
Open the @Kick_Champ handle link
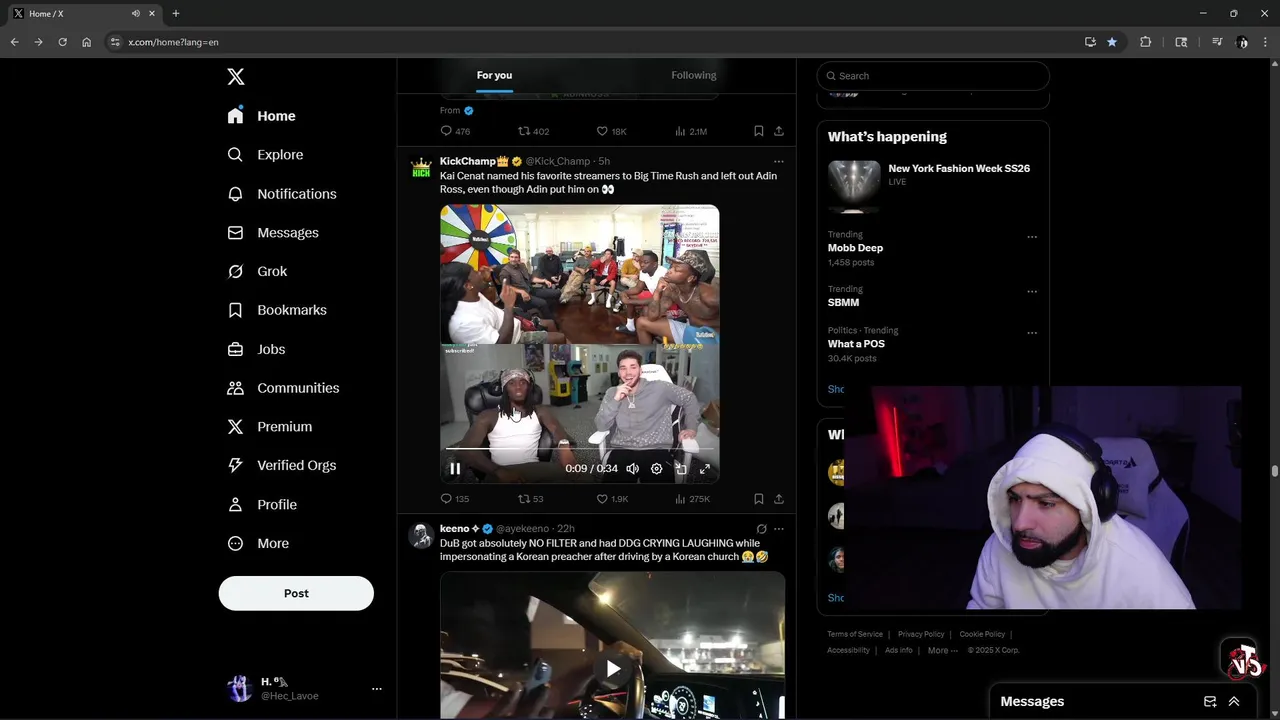click(x=558, y=161)
